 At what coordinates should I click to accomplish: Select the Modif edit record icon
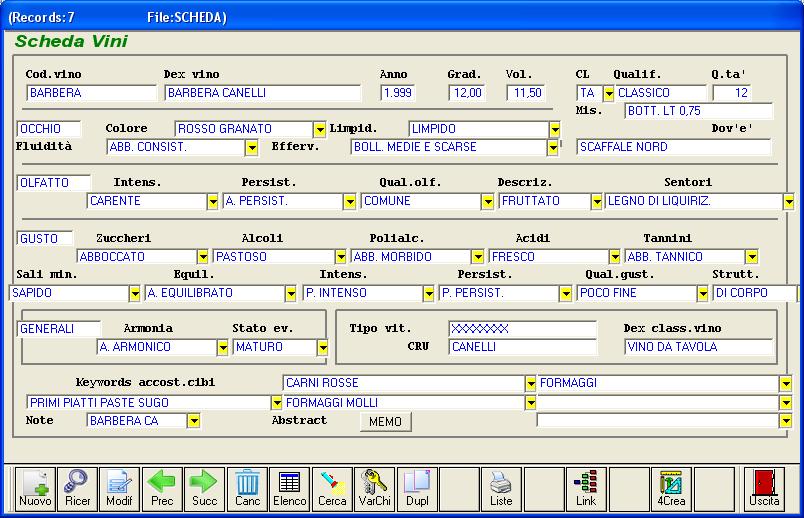[x=119, y=489]
